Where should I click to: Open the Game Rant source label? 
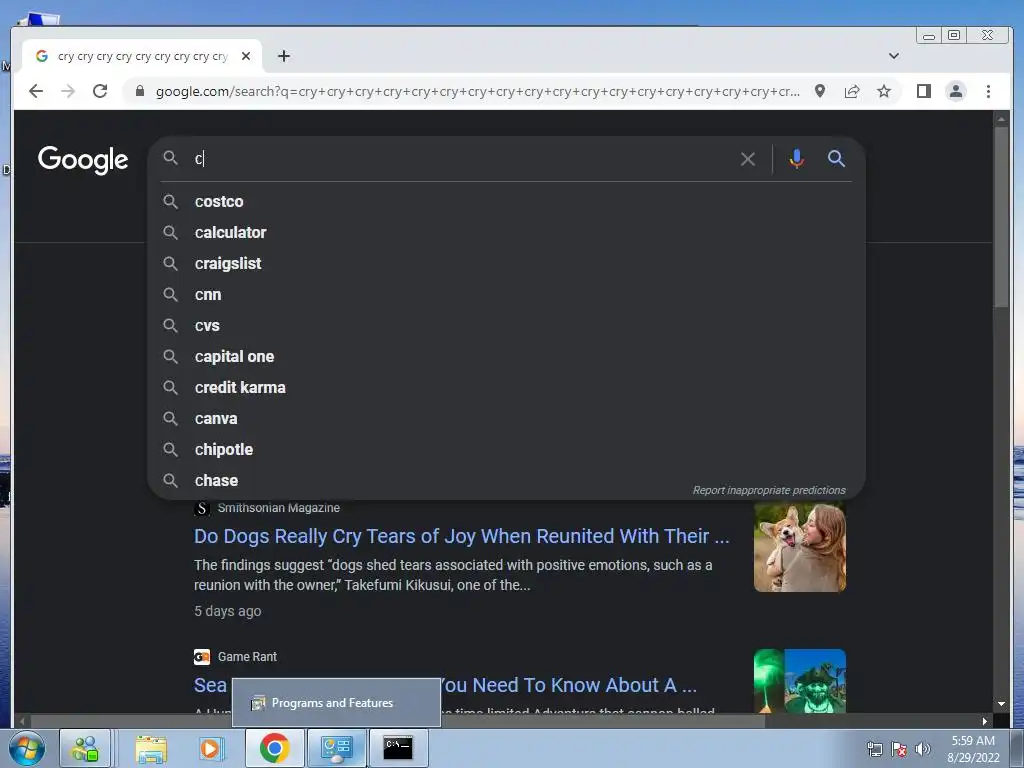[247, 656]
